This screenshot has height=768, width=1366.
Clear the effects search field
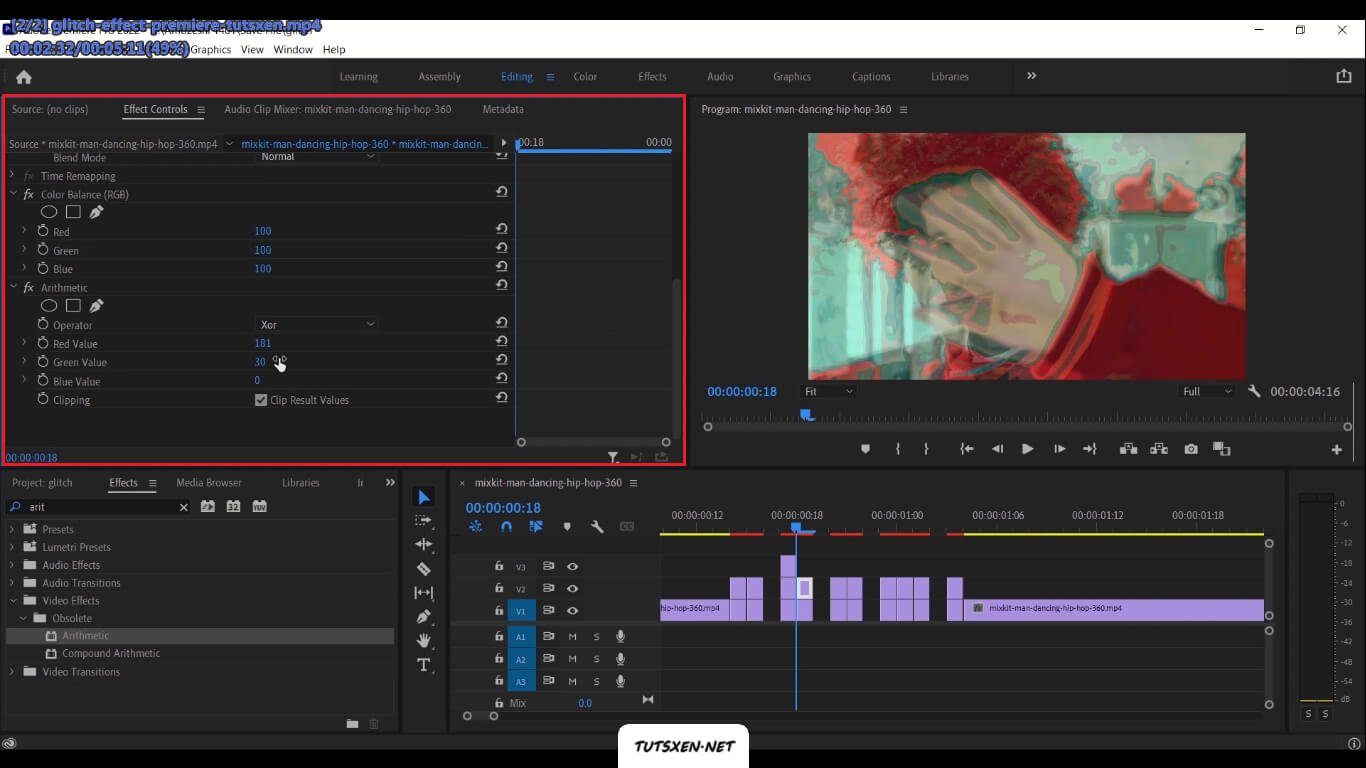pyautogui.click(x=183, y=507)
